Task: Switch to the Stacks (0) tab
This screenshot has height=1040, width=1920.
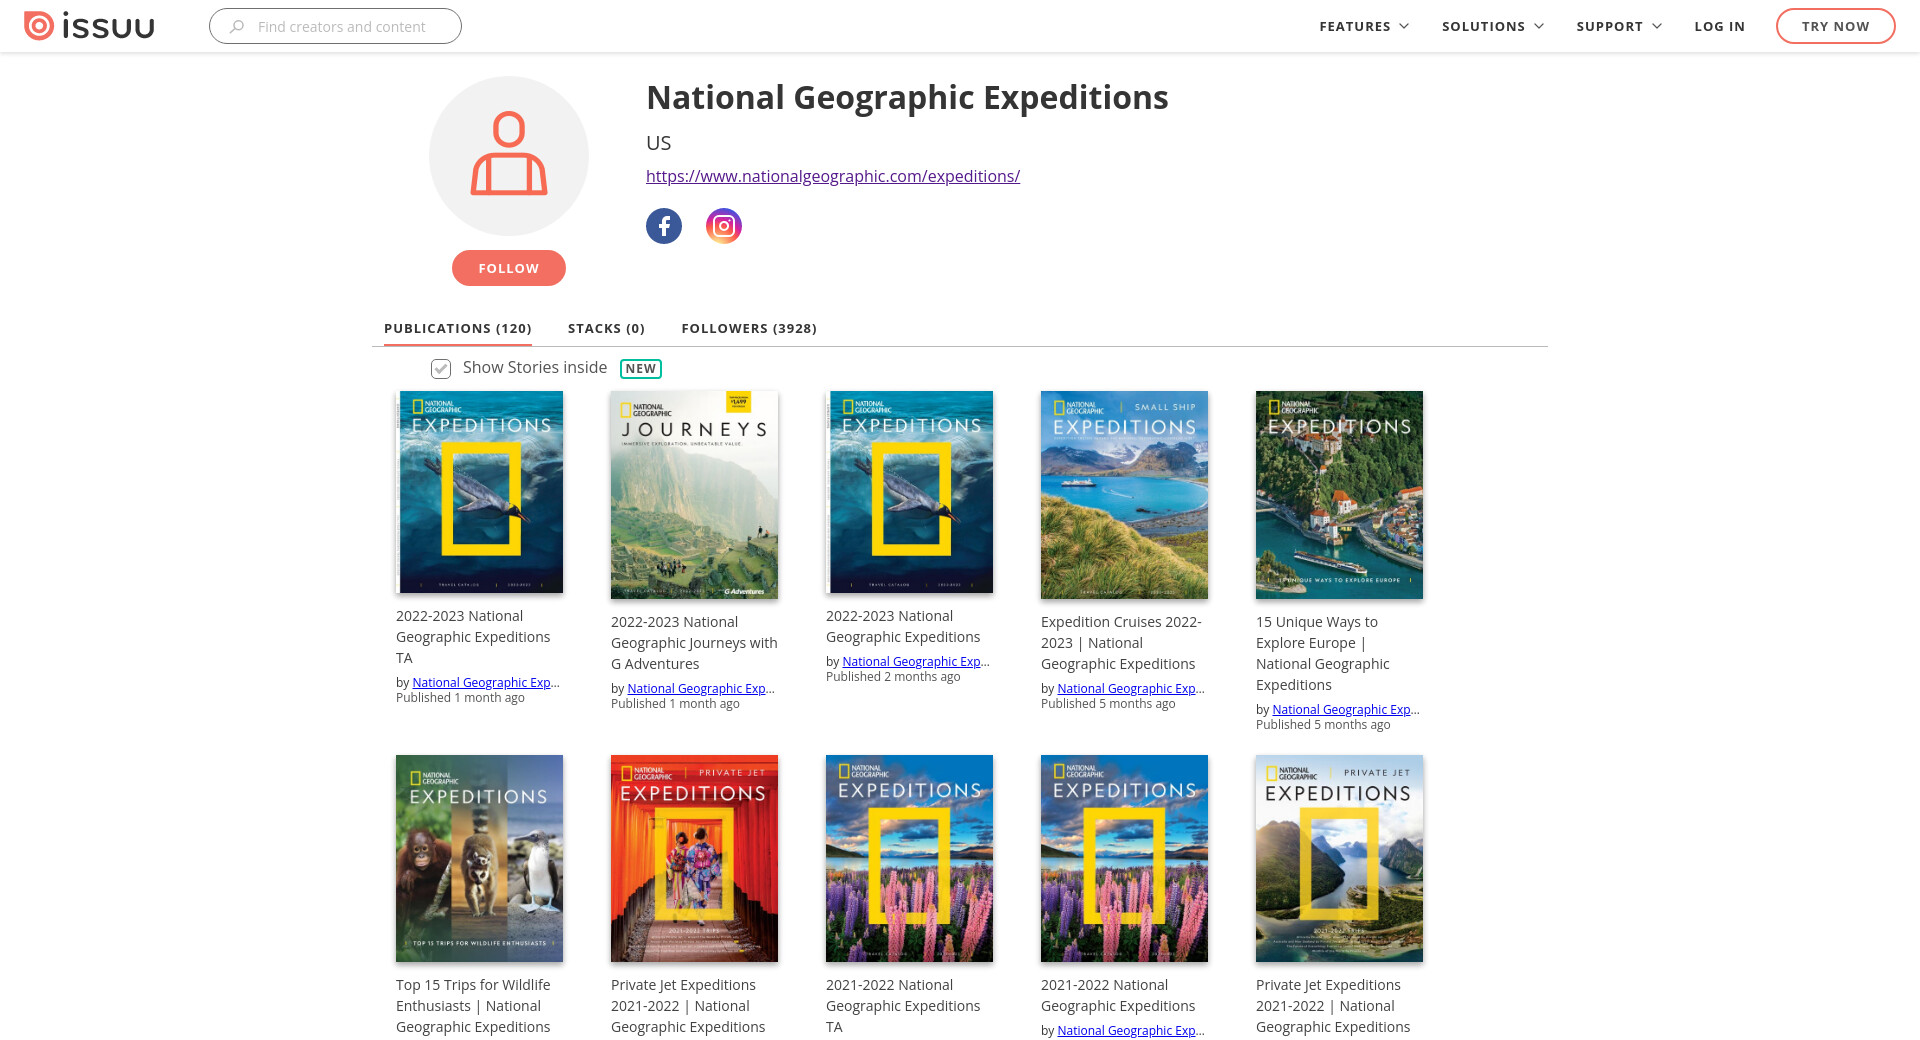Action: click(x=606, y=328)
